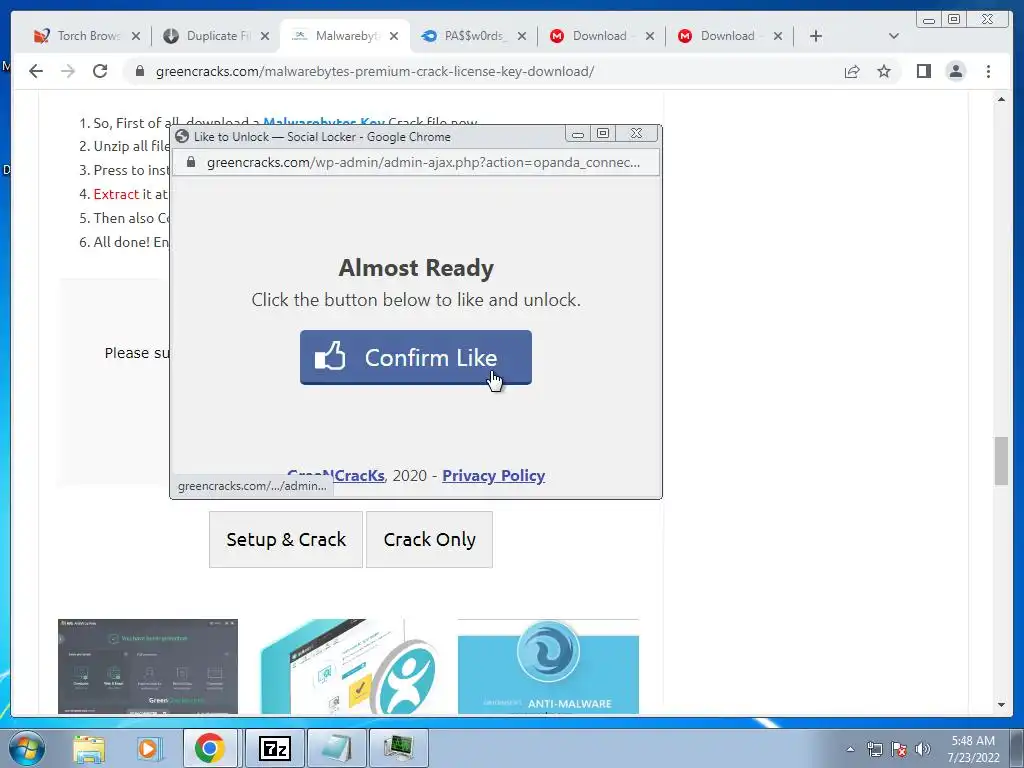Click the Crack Only button
Image resolution: width=1024 pixels, height=768 pixels.
point(429,539)
